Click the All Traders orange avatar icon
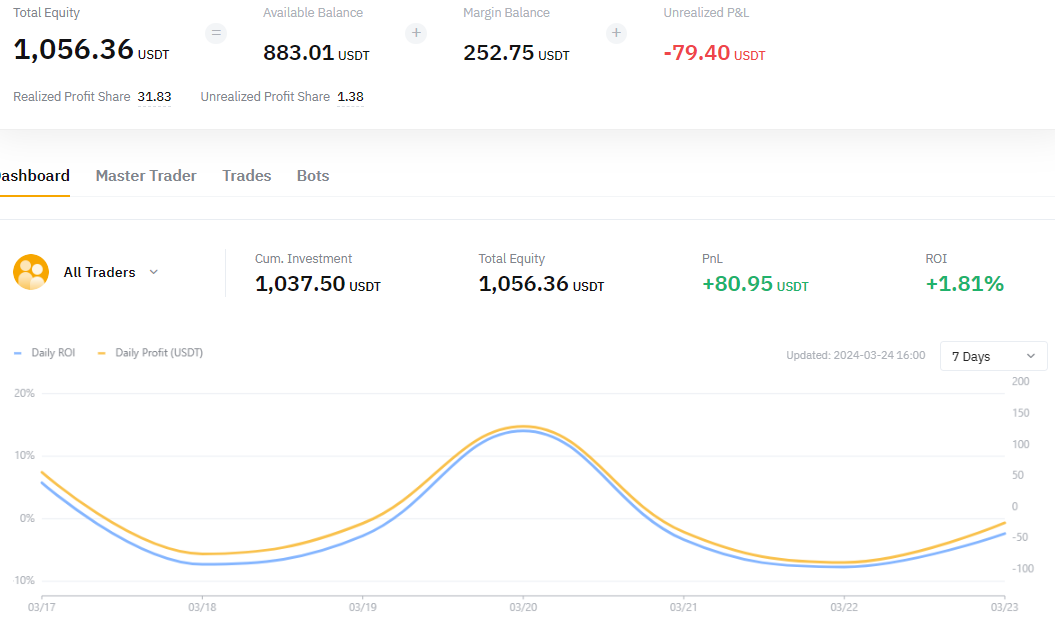The image size is (1055, 643). pyautogui.click(x=31, y=272)
